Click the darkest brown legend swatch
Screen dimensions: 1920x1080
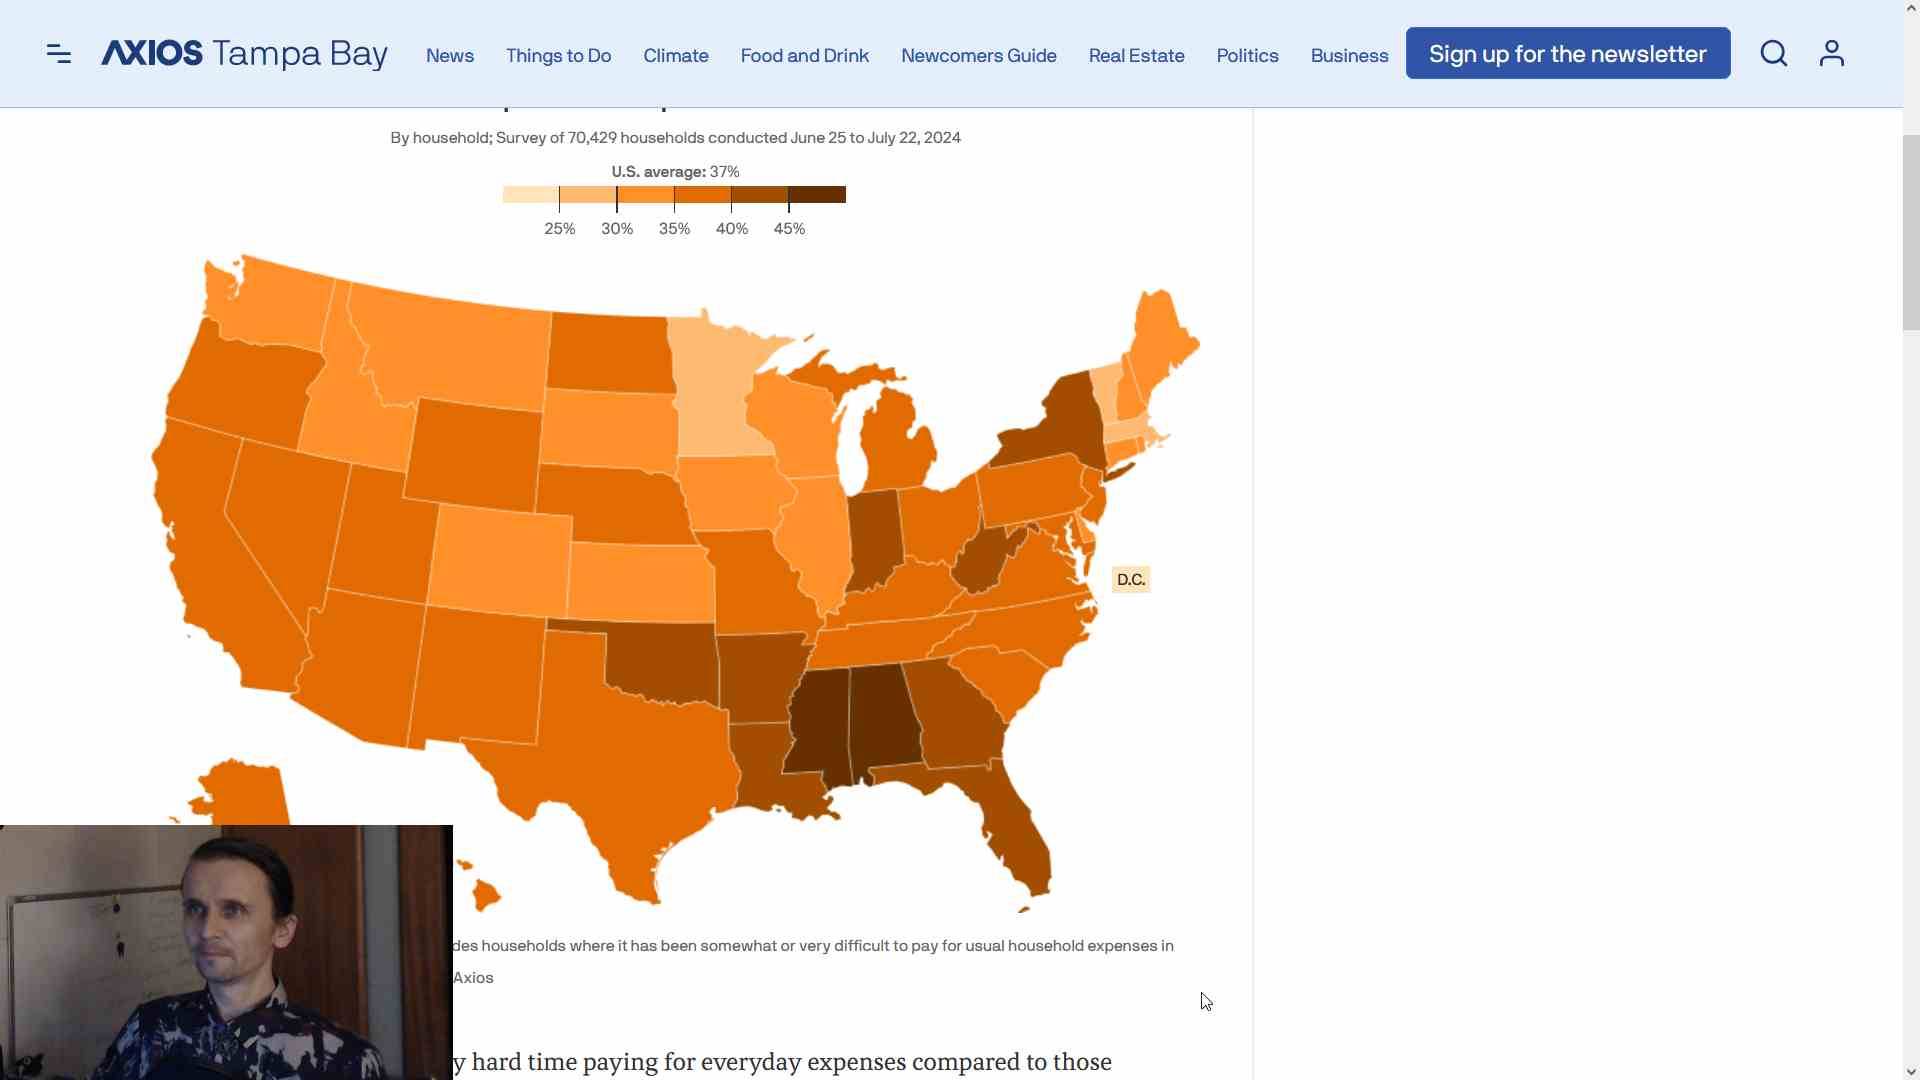817,195
